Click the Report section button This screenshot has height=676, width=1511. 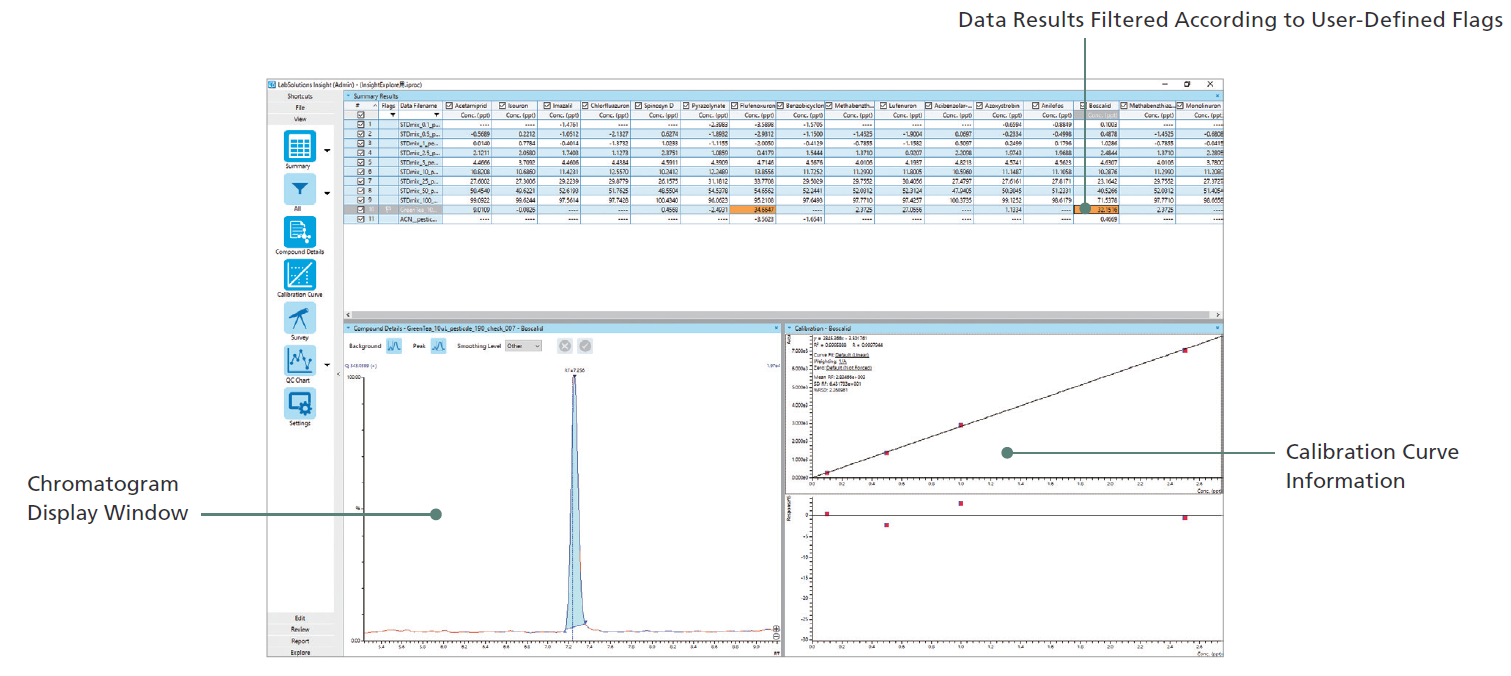[299, 641]
